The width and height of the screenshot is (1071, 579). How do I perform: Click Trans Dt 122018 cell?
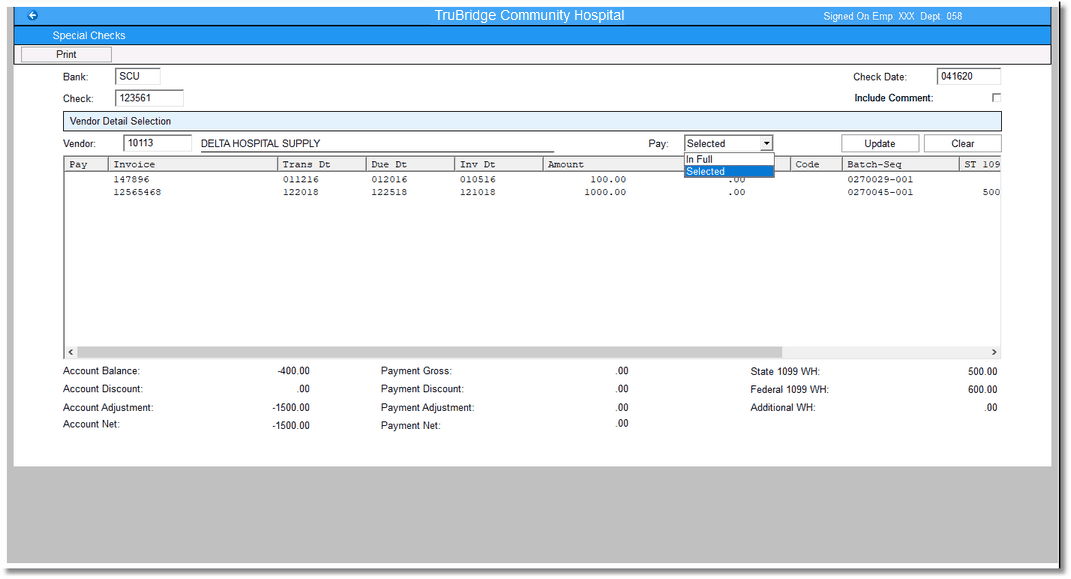(301, 193)
